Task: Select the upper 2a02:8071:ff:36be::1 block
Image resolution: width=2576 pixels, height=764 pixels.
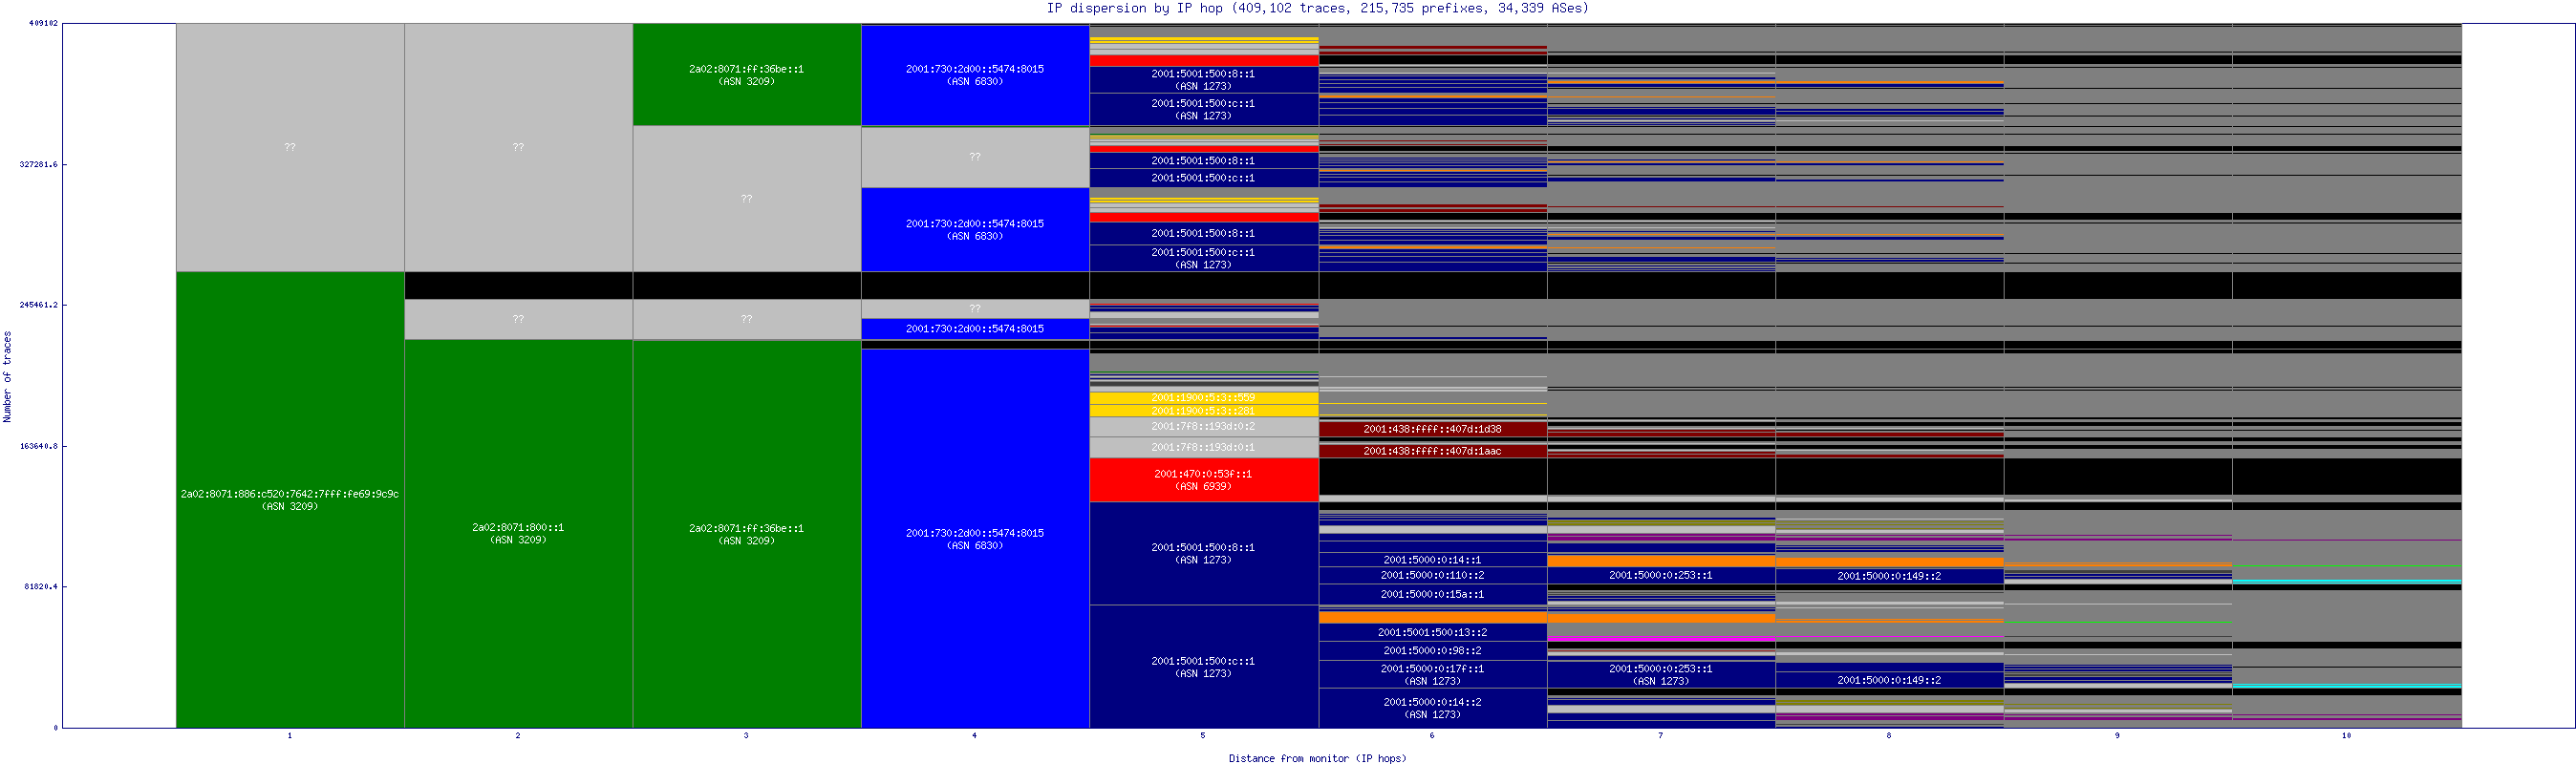Action: click(x=747, y=75)
